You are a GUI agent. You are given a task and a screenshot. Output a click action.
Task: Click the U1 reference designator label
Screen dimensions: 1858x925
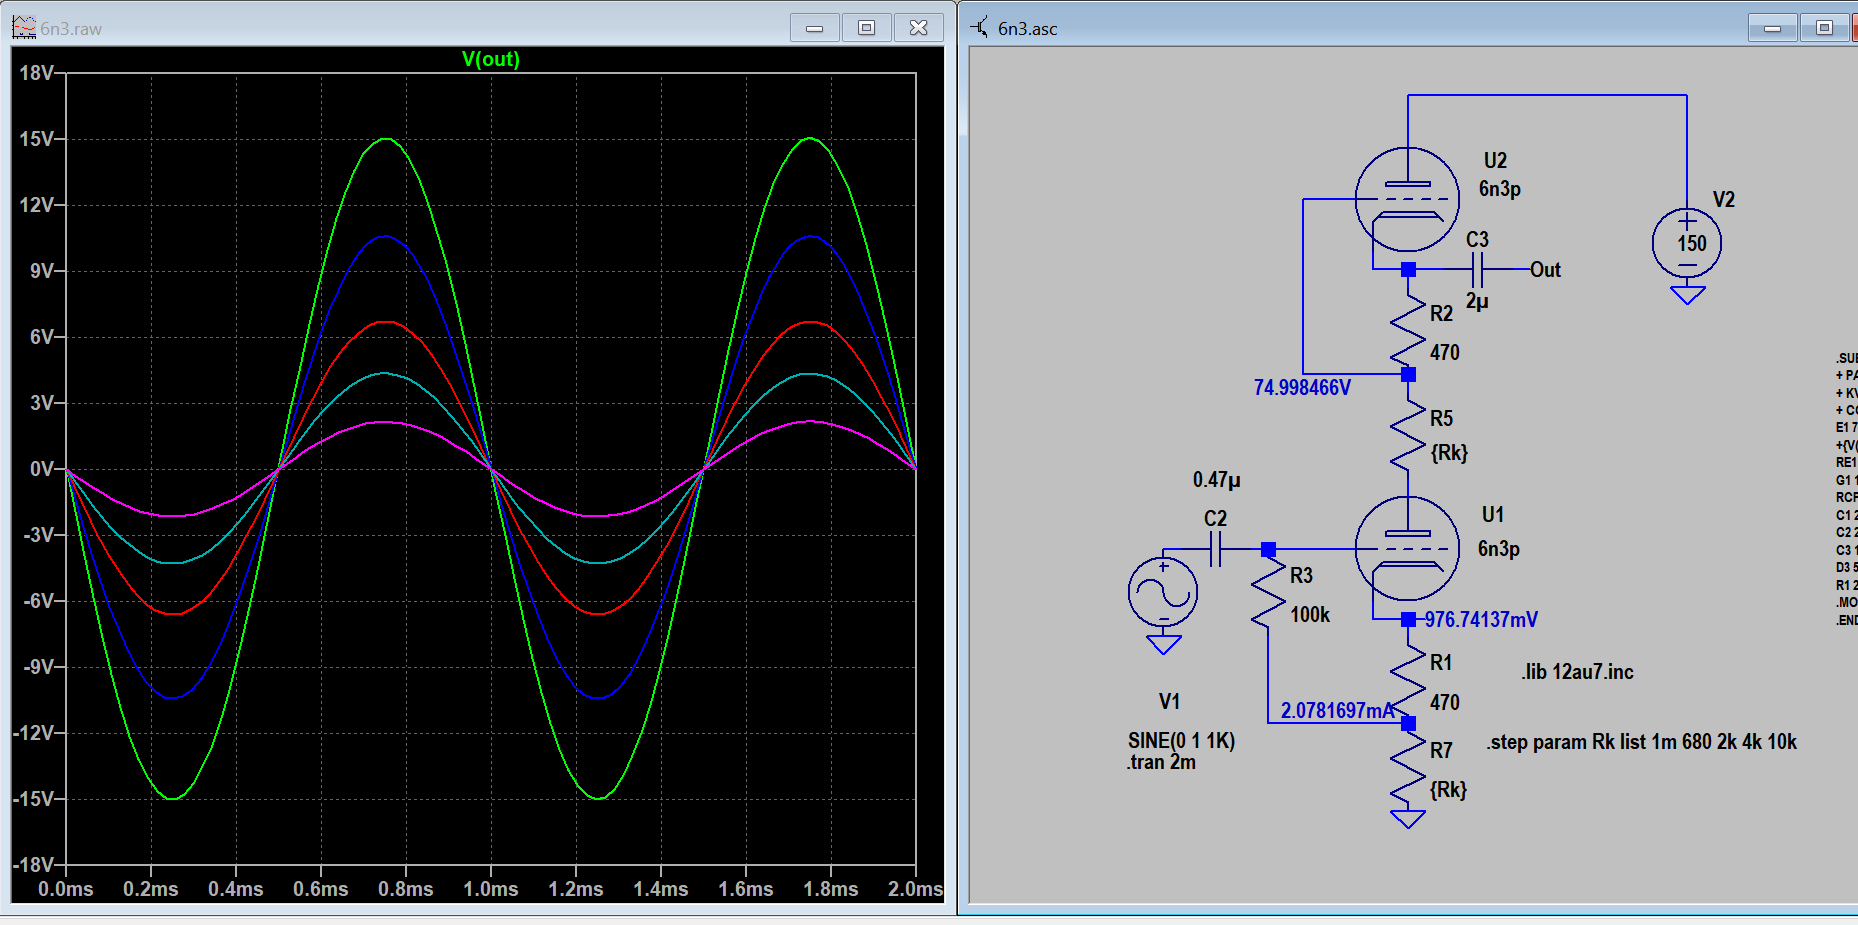coord(1493,514)
